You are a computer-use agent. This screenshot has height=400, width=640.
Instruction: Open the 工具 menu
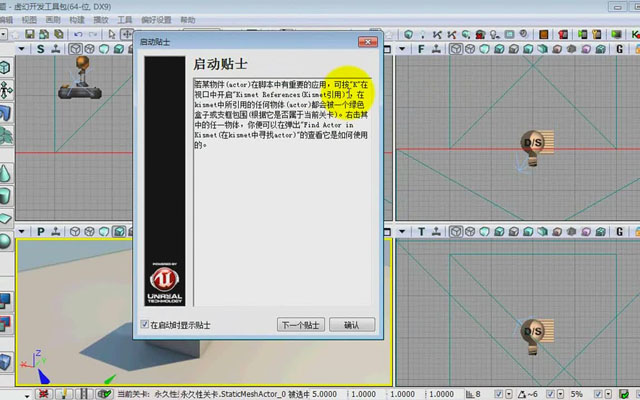(x=124, y=20)
